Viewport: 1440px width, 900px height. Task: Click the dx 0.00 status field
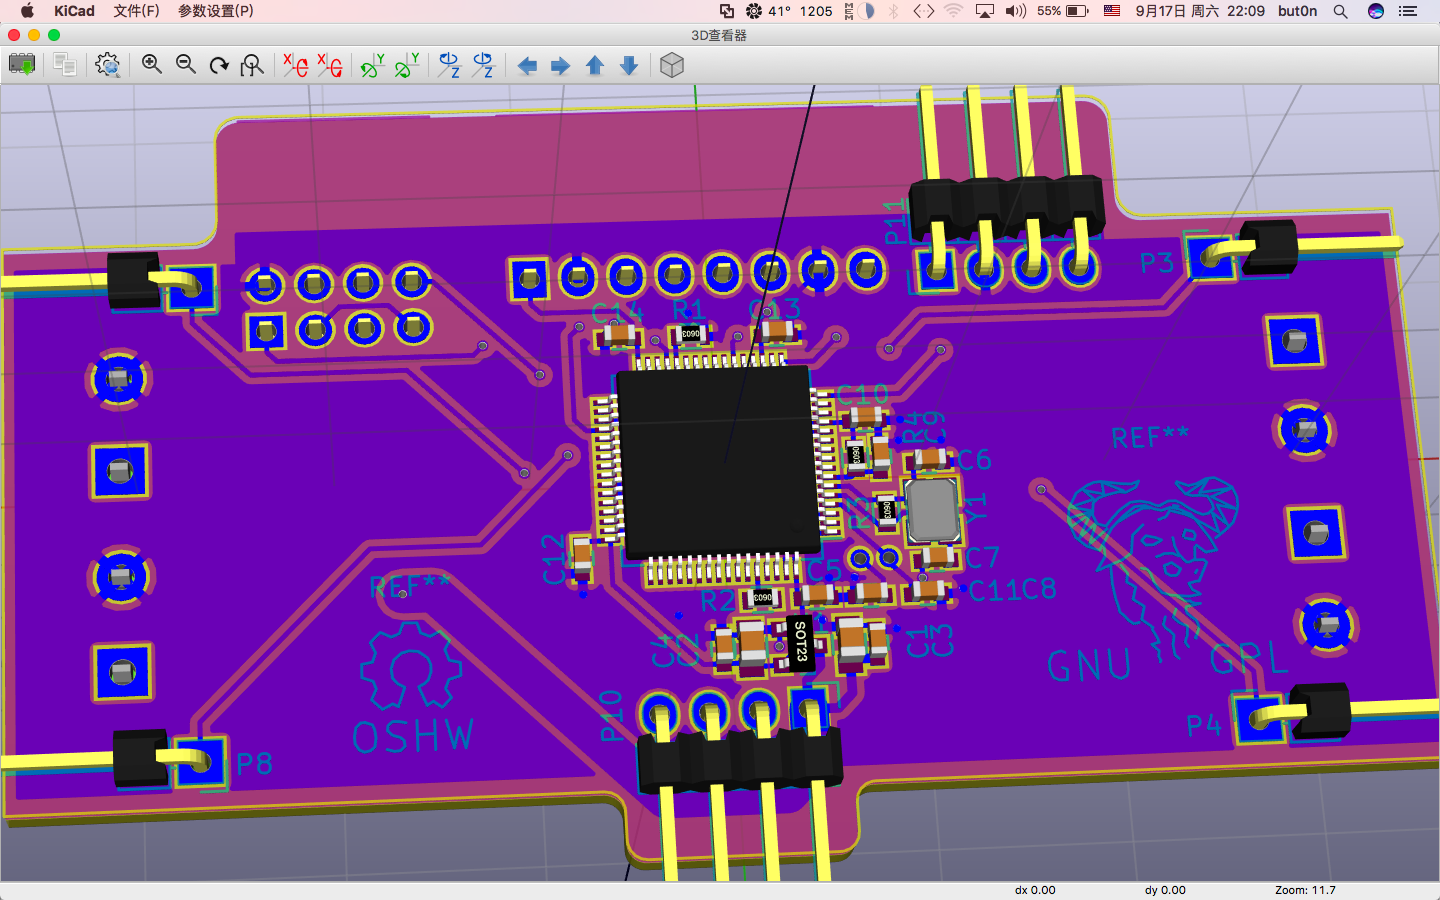pos(1035,890)
